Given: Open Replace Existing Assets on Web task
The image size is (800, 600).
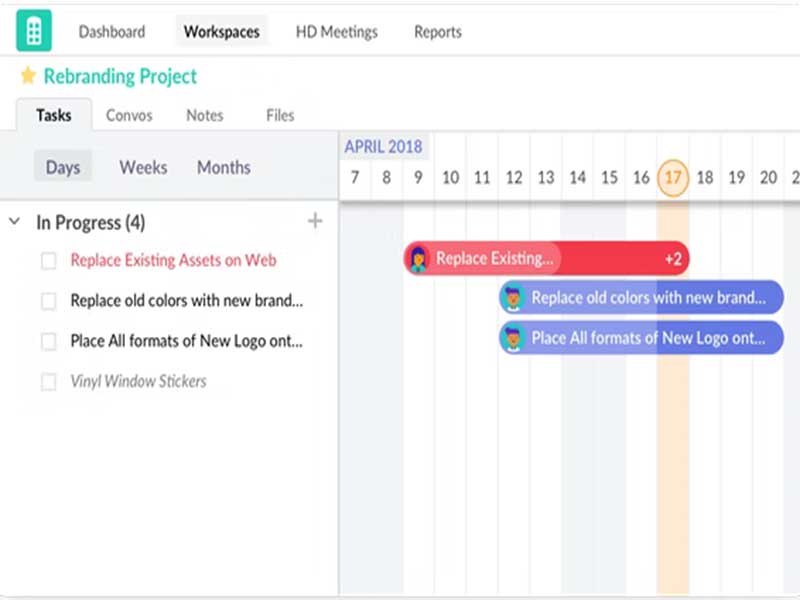Looking at the screenshot, I should (173, 260).
